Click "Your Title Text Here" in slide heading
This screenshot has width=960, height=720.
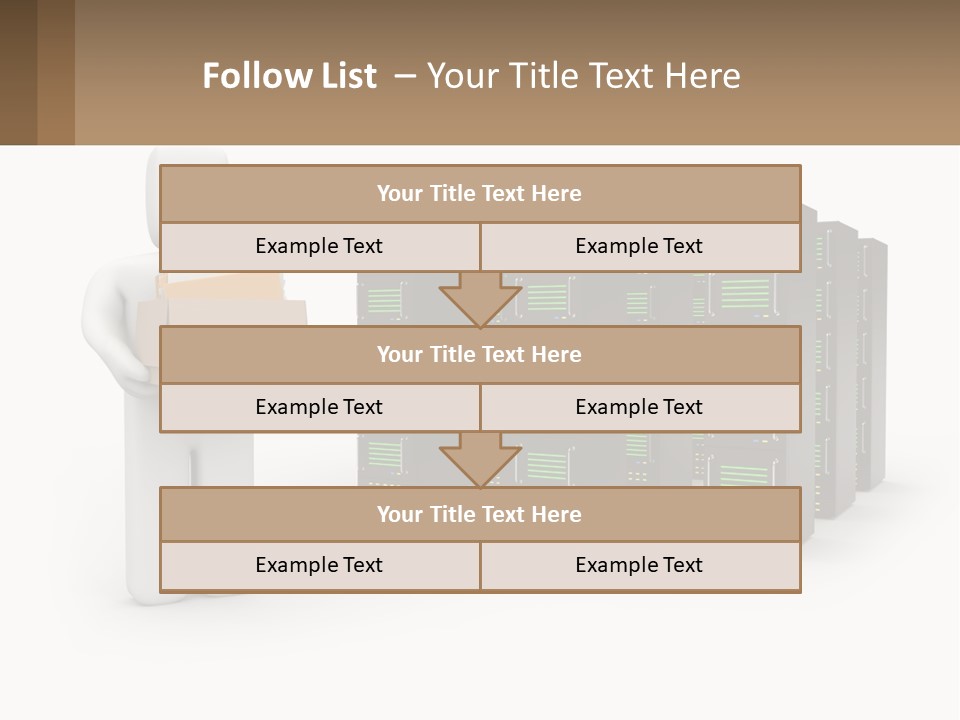(583, 76)
